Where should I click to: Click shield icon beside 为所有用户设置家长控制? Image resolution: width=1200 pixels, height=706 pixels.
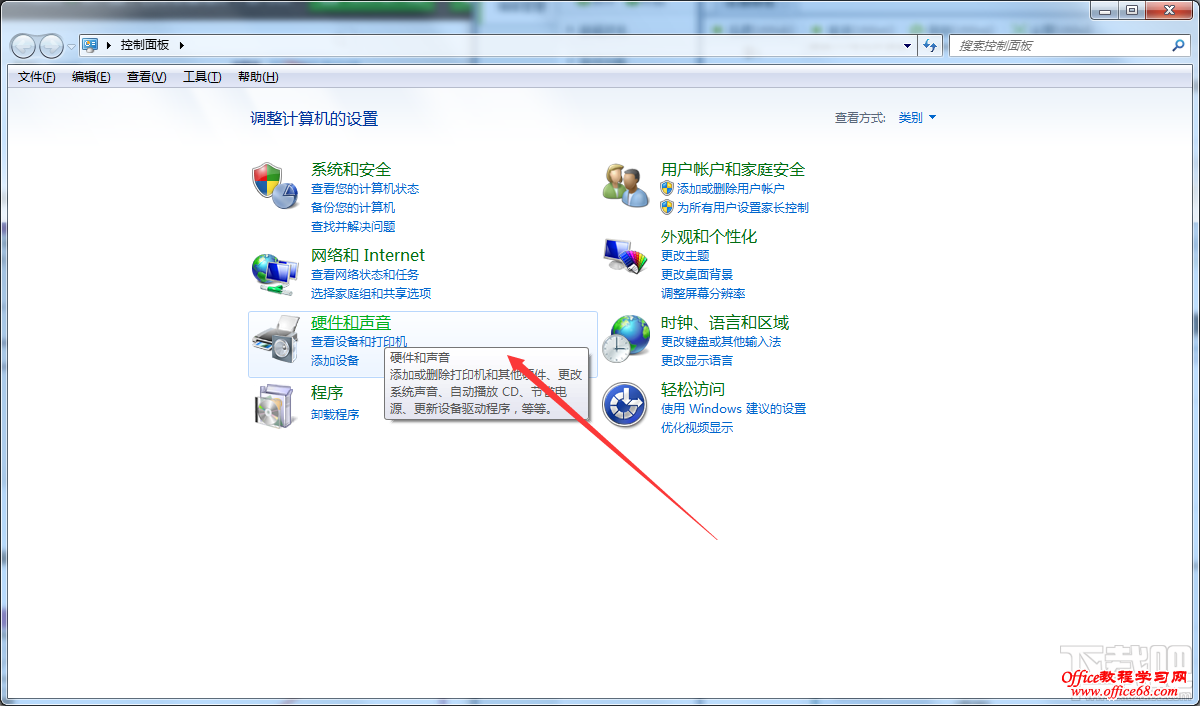click(667, 207)
